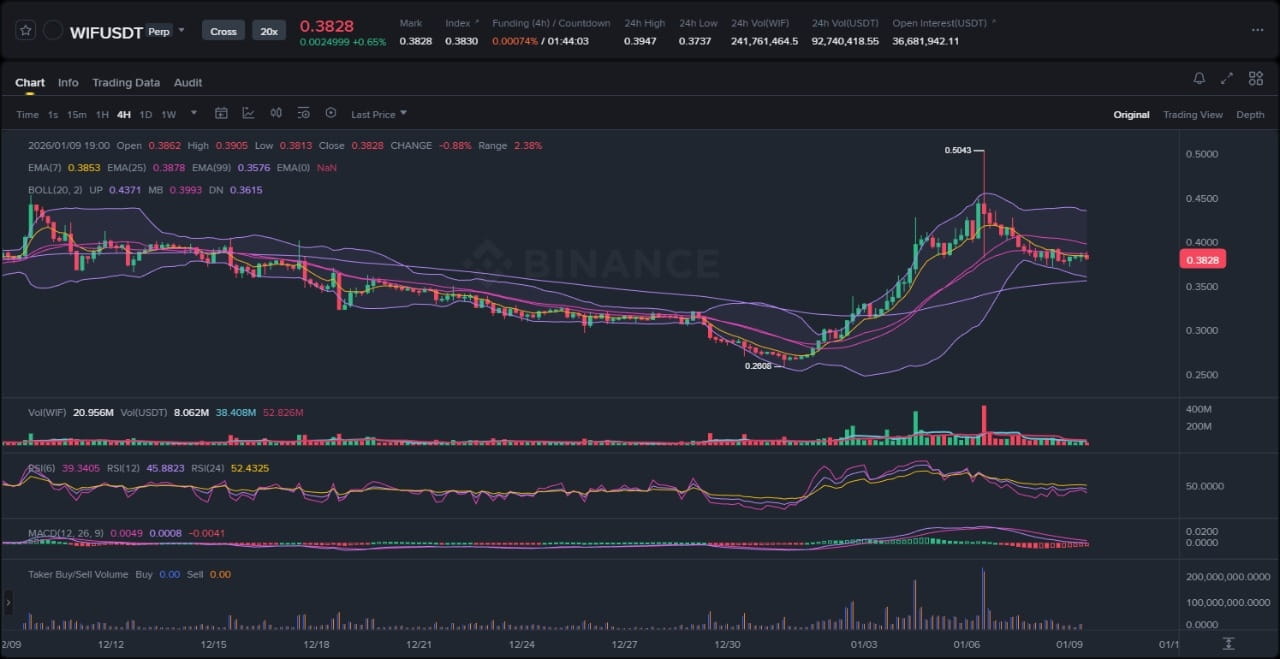This screenshot has width=1280, height=659.
Task: Open the WIFUSDT symbol selector dropdown arrow
Action: coord(181,30)
